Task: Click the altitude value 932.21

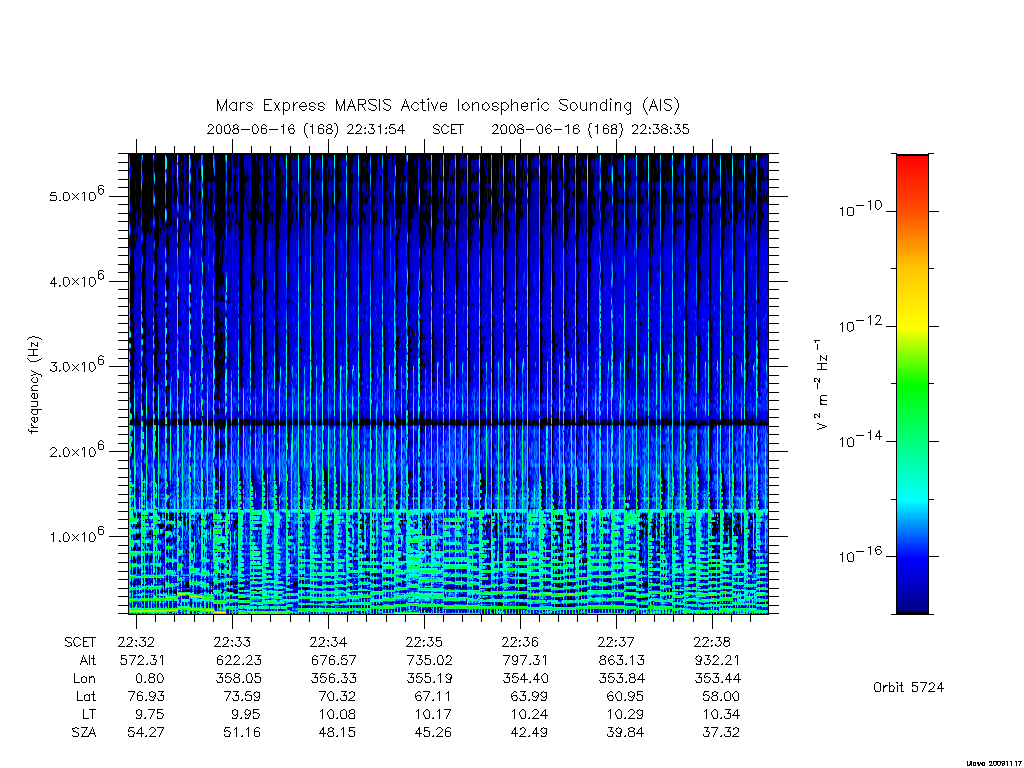Action: pos(717,660)
